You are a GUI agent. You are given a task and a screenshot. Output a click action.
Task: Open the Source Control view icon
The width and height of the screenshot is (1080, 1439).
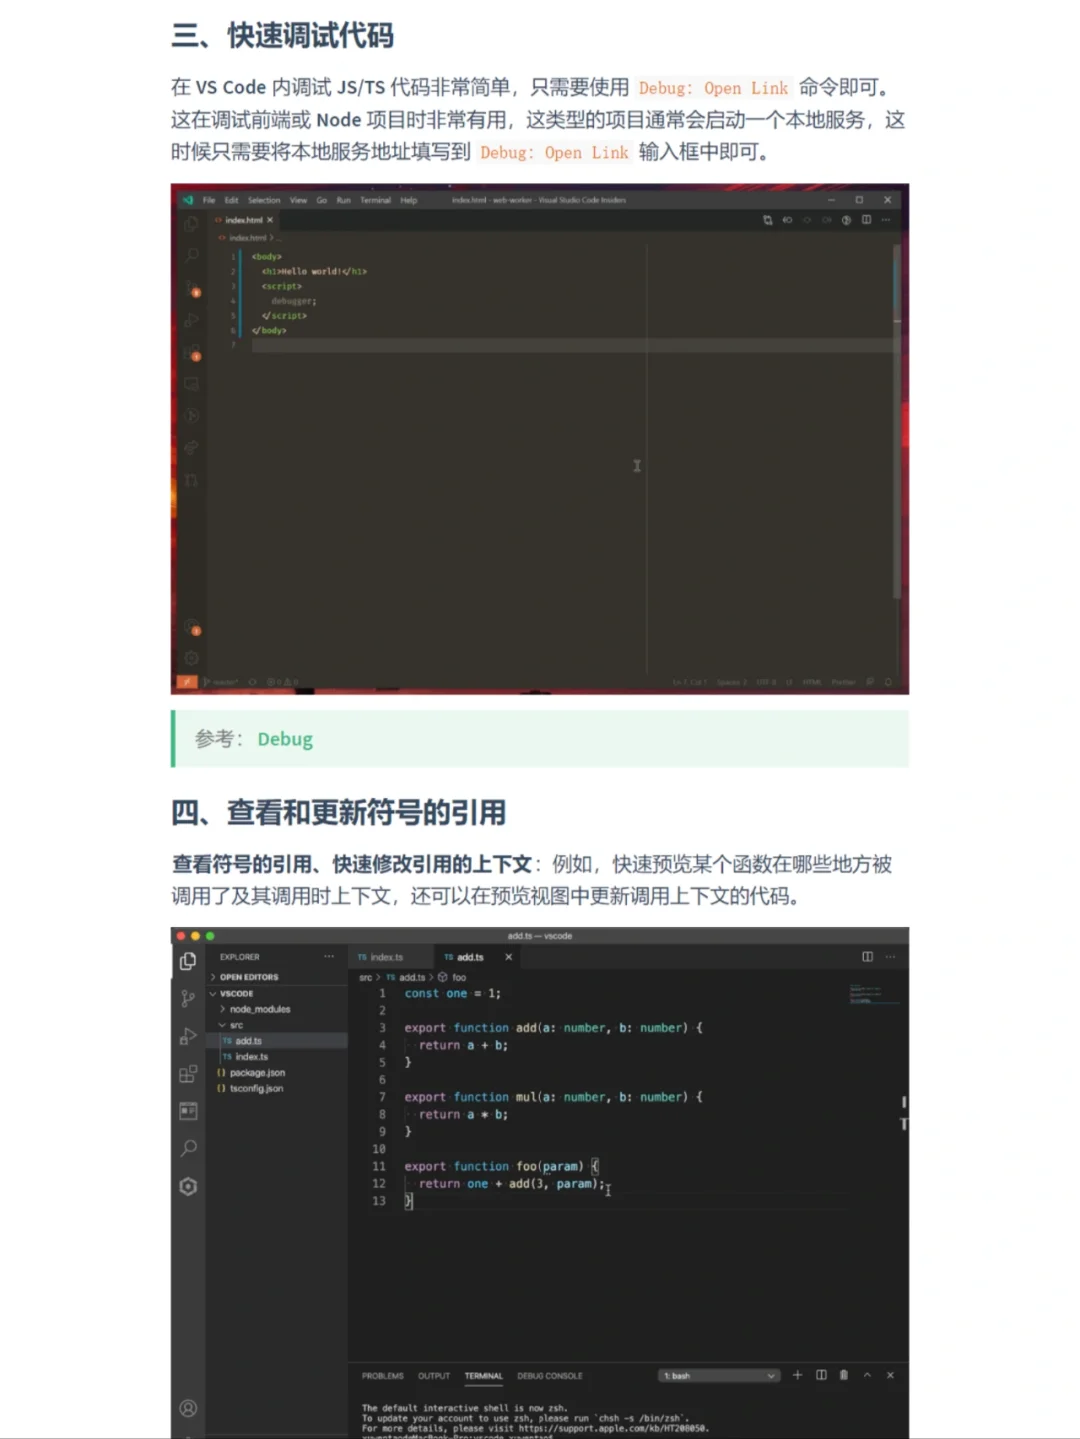(187, 997)
